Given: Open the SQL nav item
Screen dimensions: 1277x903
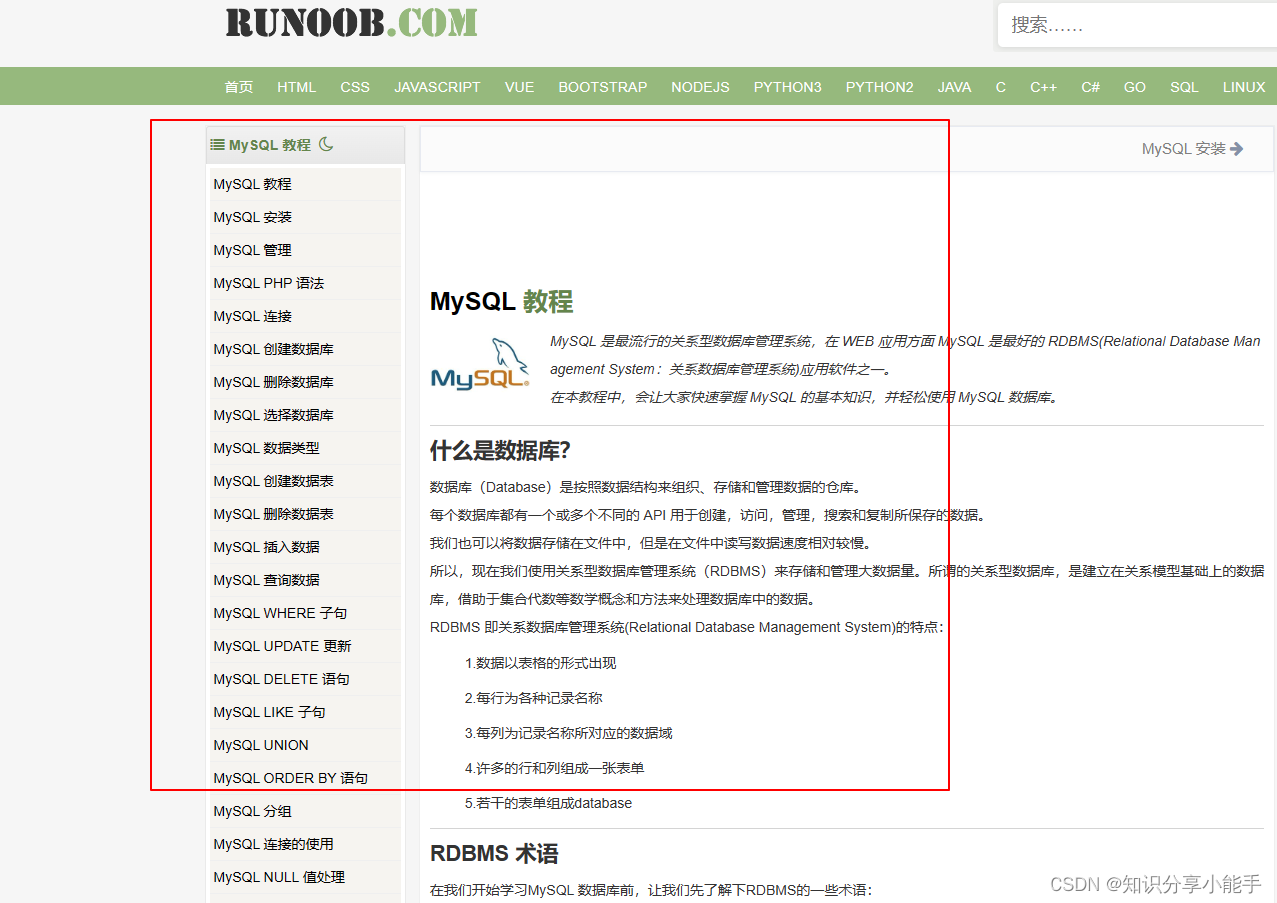Looking at the screenshot, I should (x=1184, y=87).
